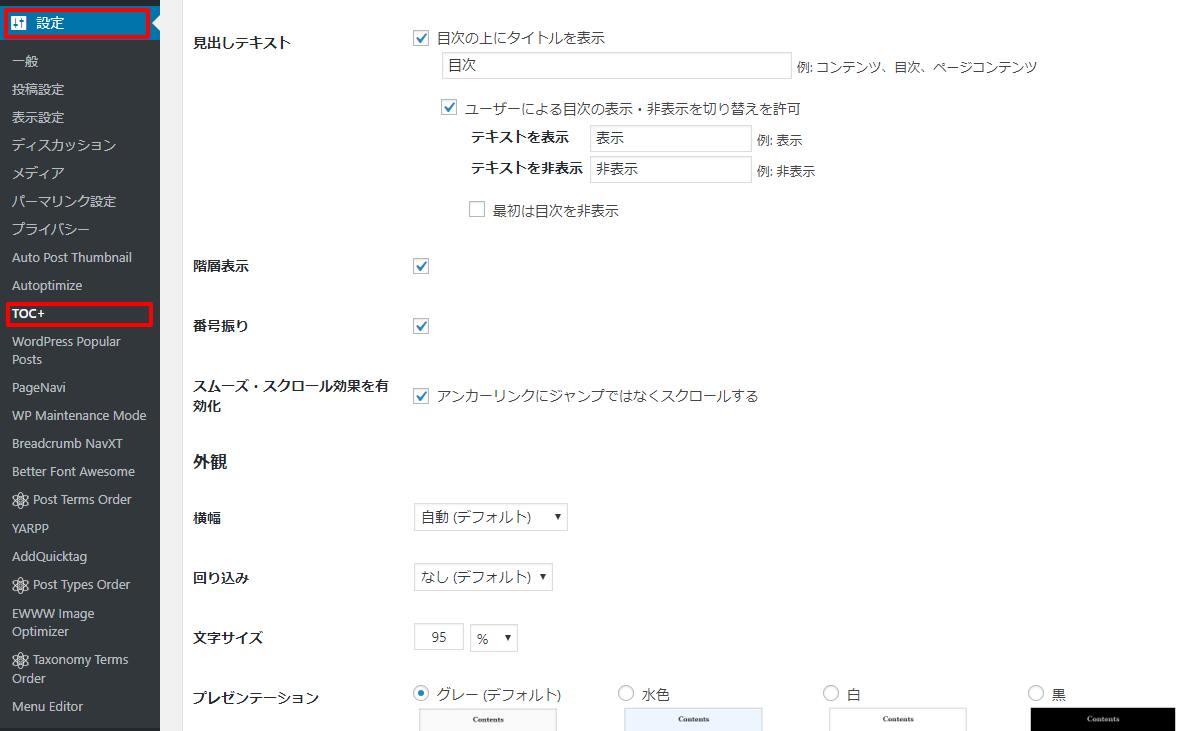Open AddQuicktag settings link
Viewport: 1197px width, 731px height.
click(x=50, y=556)
